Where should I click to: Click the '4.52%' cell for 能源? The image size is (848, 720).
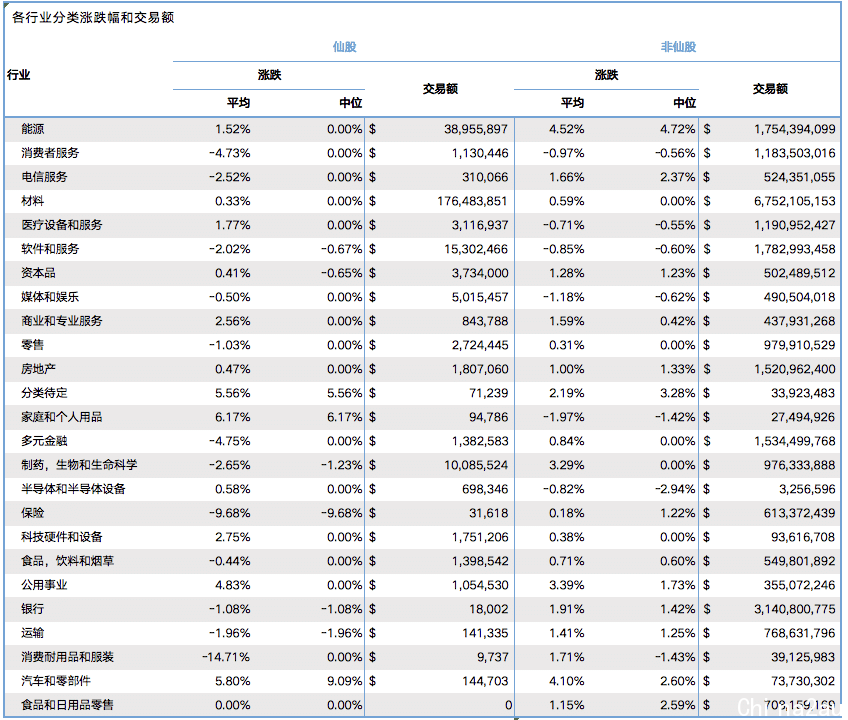click(566, 129)
